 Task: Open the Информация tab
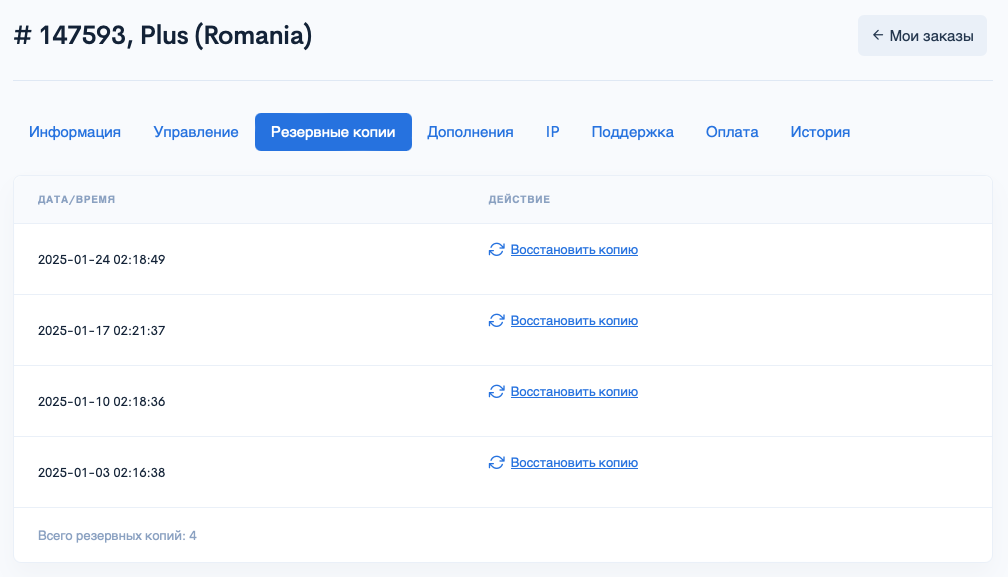75,132
